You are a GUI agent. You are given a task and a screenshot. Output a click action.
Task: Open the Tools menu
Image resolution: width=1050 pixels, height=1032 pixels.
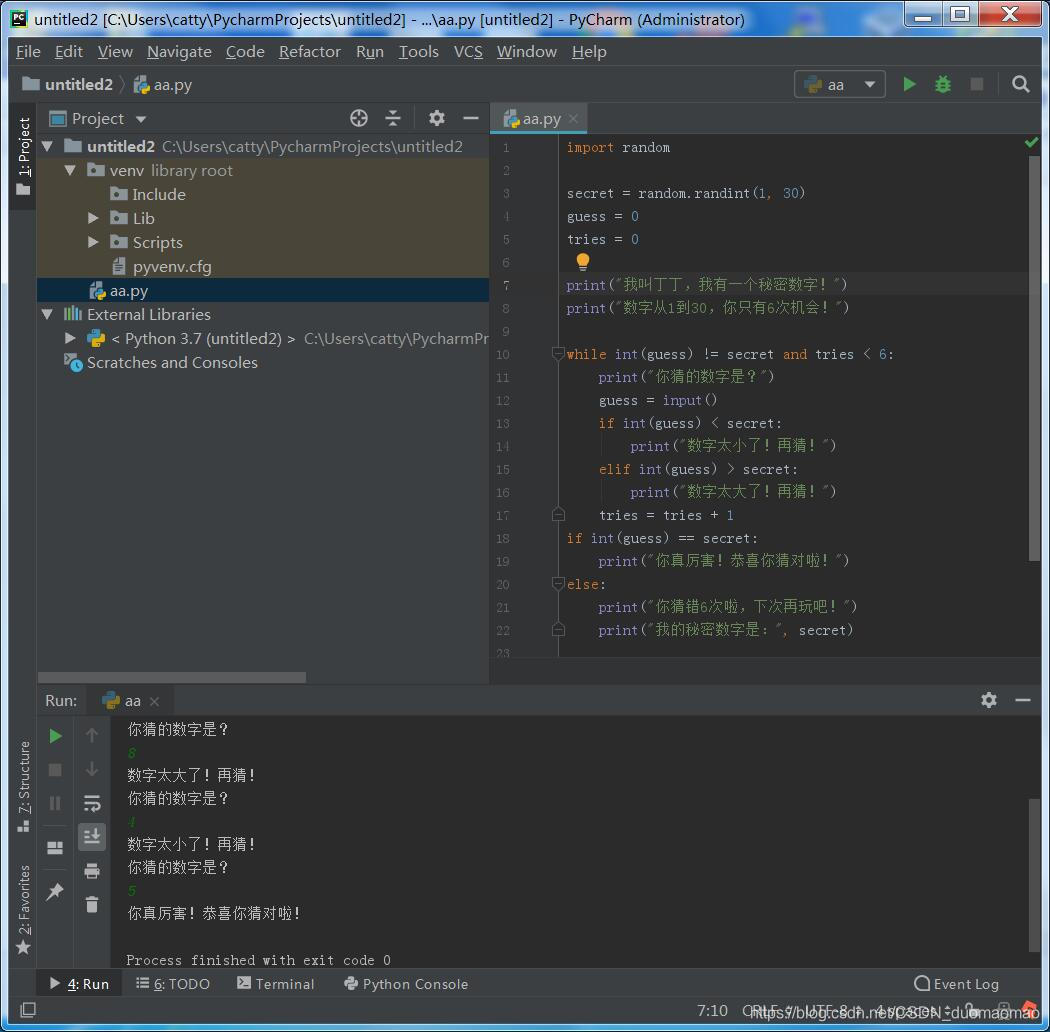[419, 52]
